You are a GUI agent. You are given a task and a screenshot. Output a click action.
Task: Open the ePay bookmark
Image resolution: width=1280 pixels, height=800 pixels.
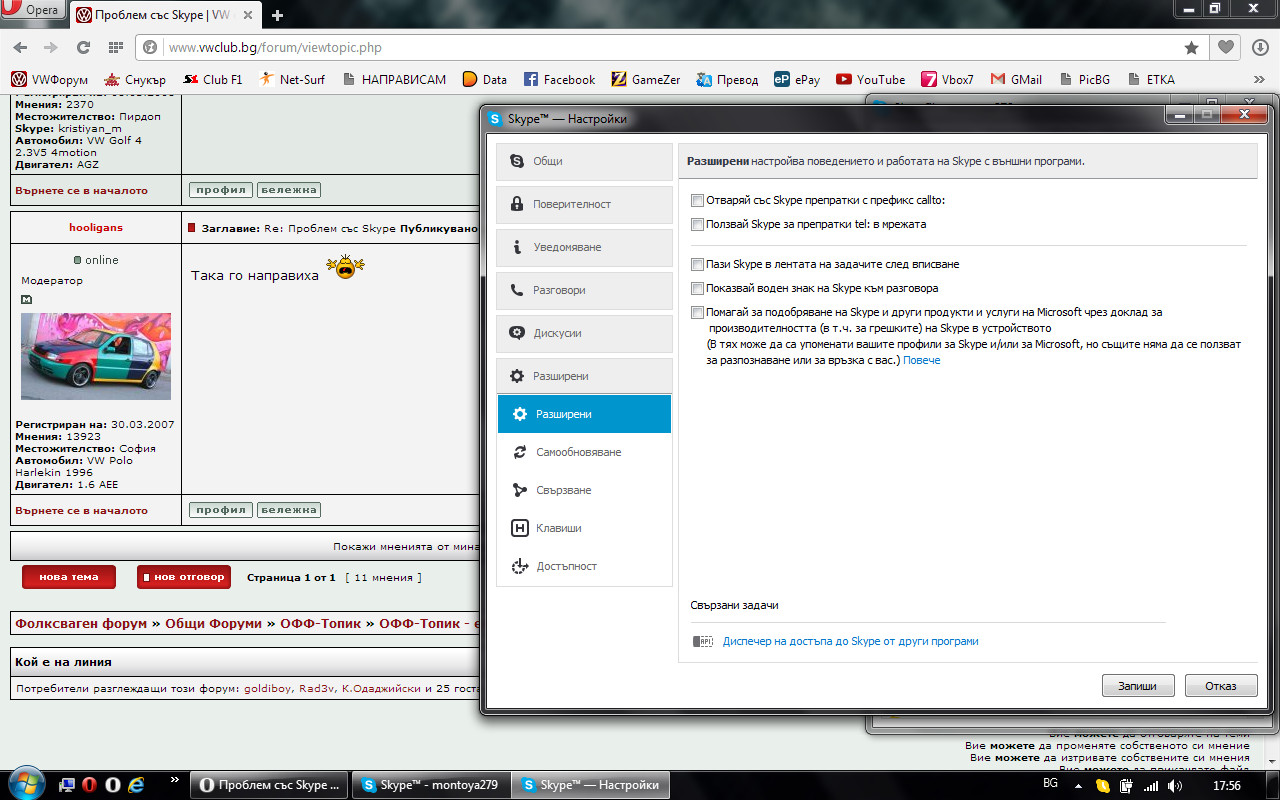tap(797, 79)
